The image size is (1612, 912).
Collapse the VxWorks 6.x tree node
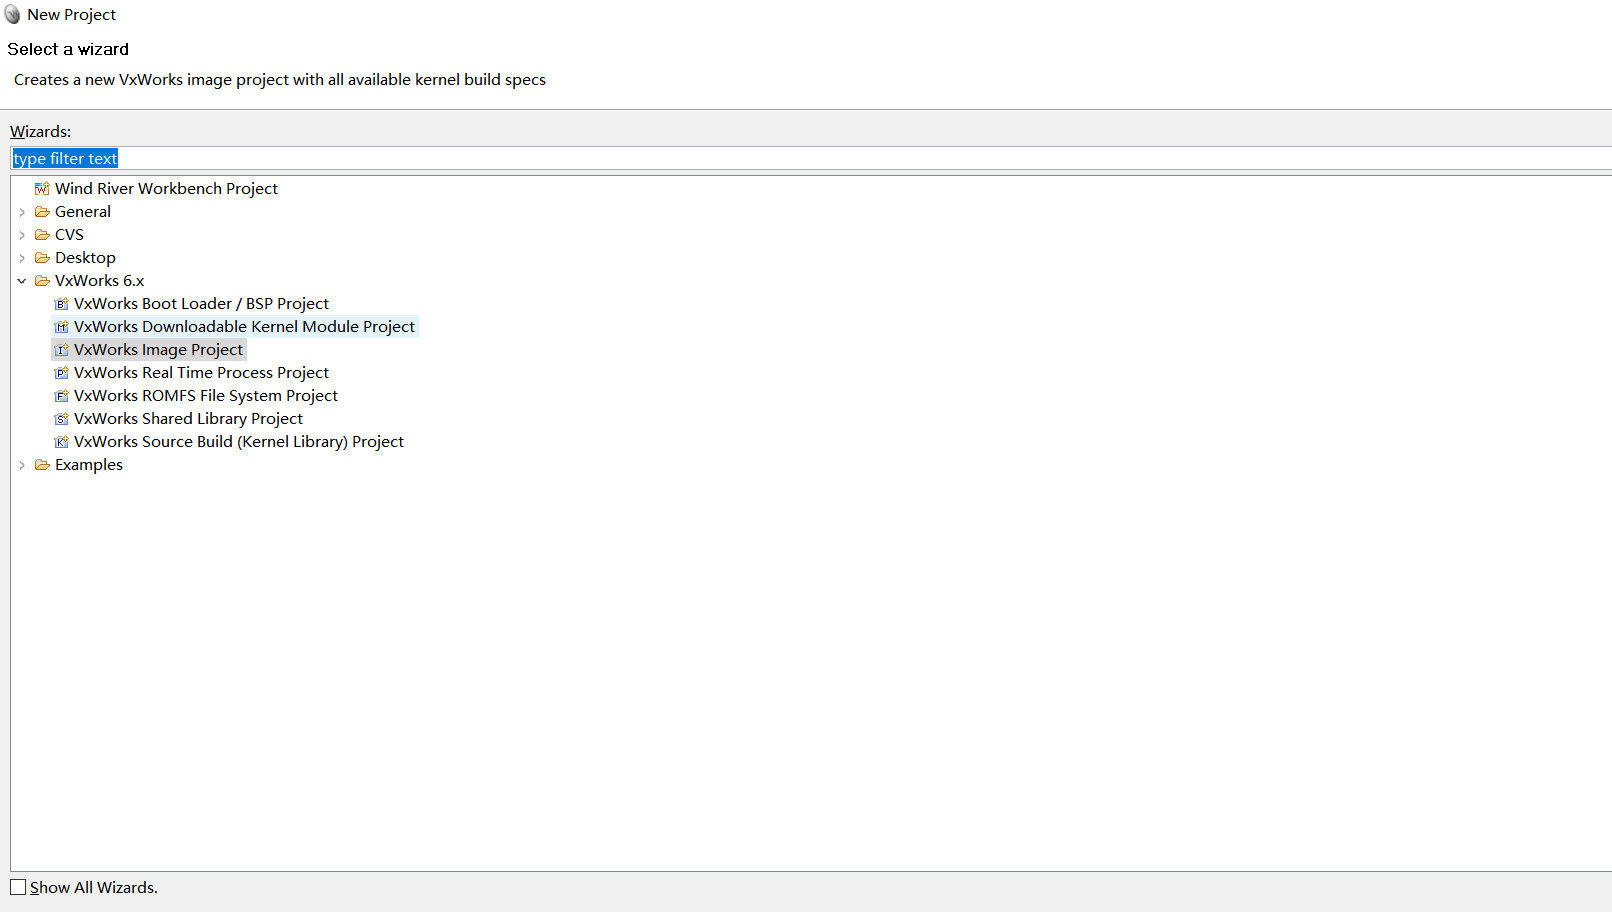click(x=22, y=281)
